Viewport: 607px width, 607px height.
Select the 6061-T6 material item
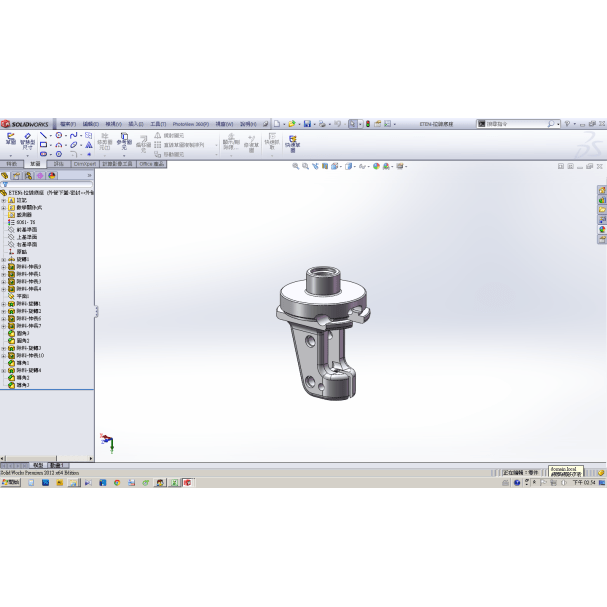26,222
